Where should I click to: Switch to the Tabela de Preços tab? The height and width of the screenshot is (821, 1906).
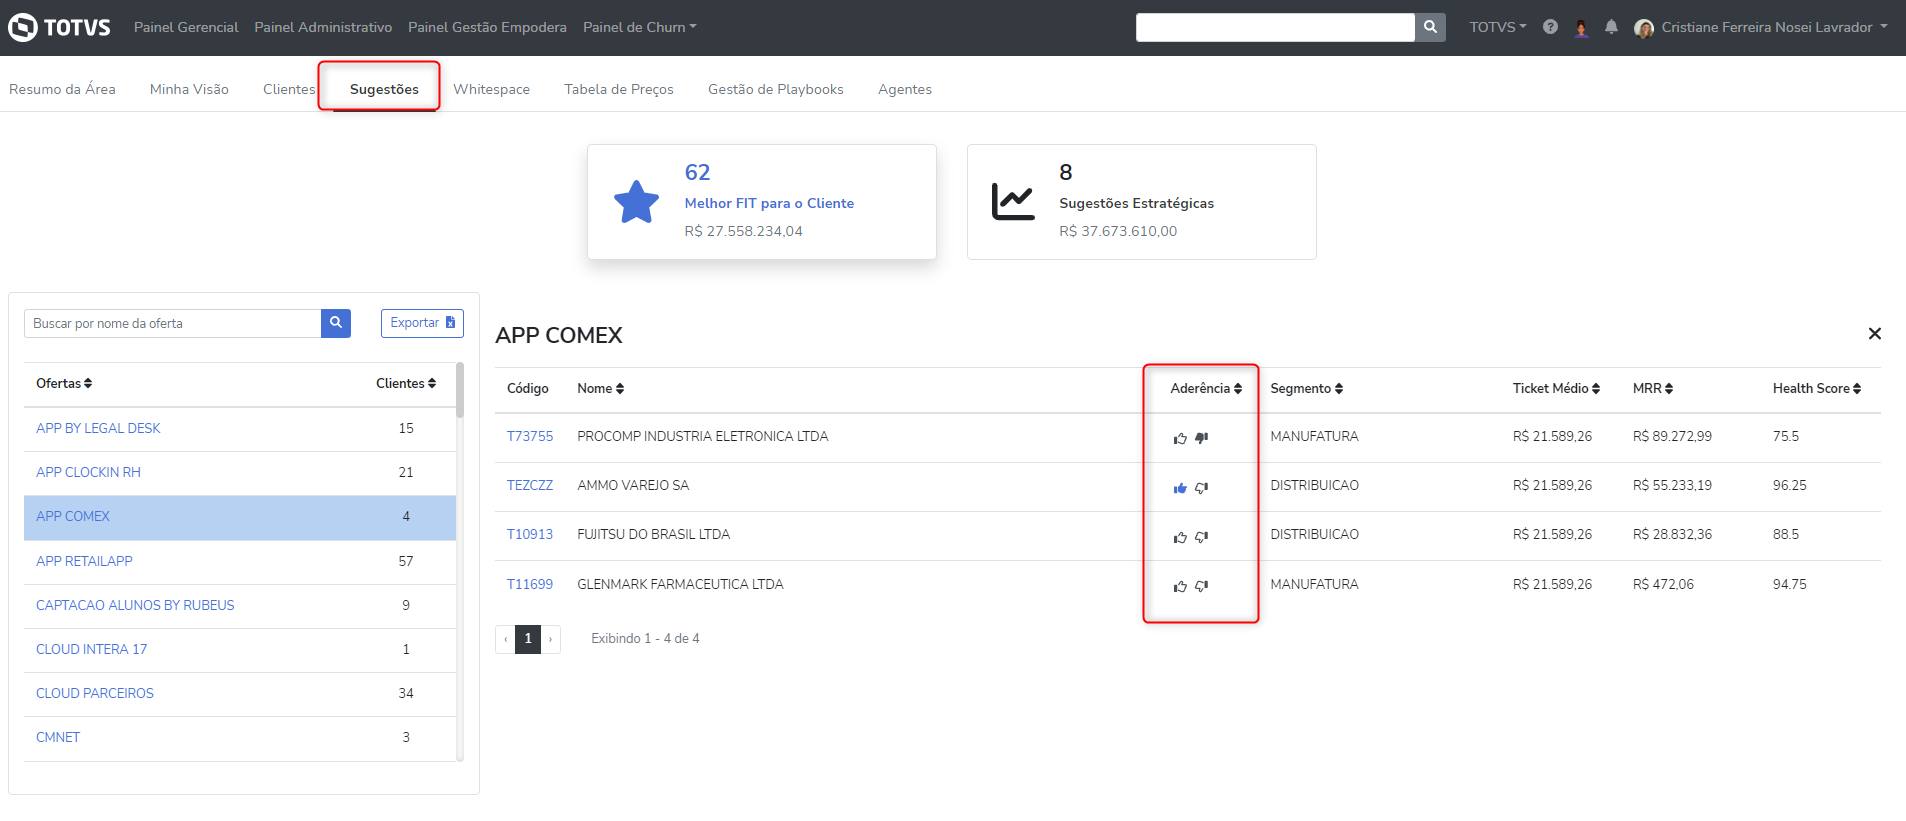619,89
